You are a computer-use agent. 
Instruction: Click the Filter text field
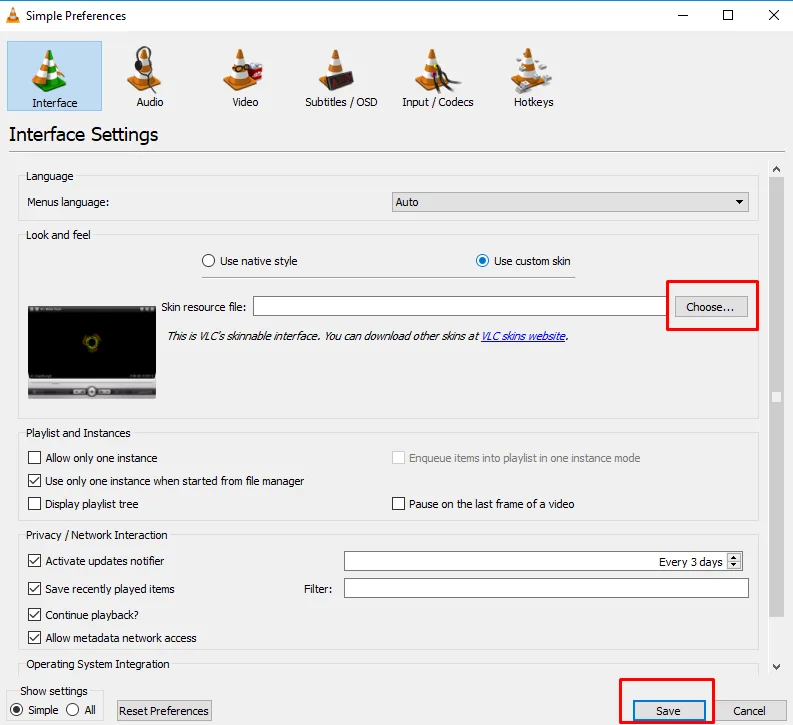point(546,588)
